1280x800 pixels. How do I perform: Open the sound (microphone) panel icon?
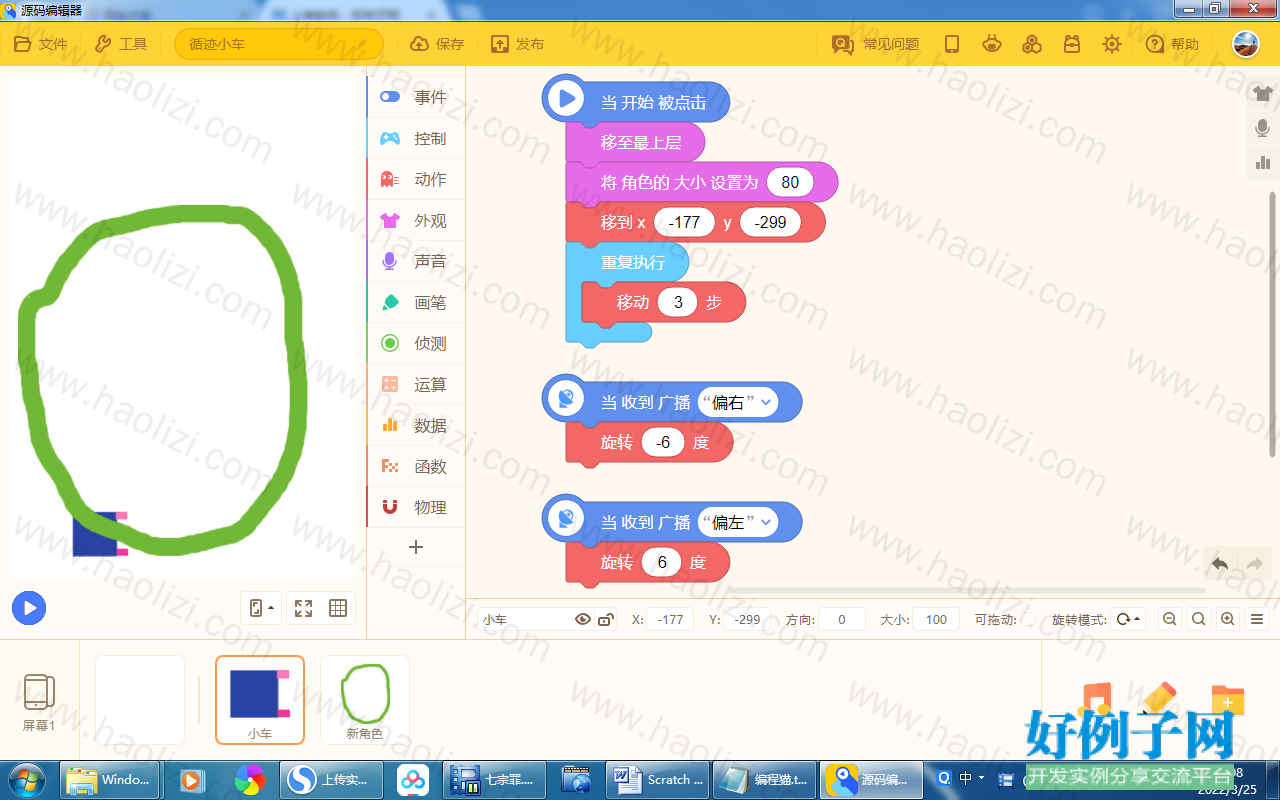(x=1263, y=128)
